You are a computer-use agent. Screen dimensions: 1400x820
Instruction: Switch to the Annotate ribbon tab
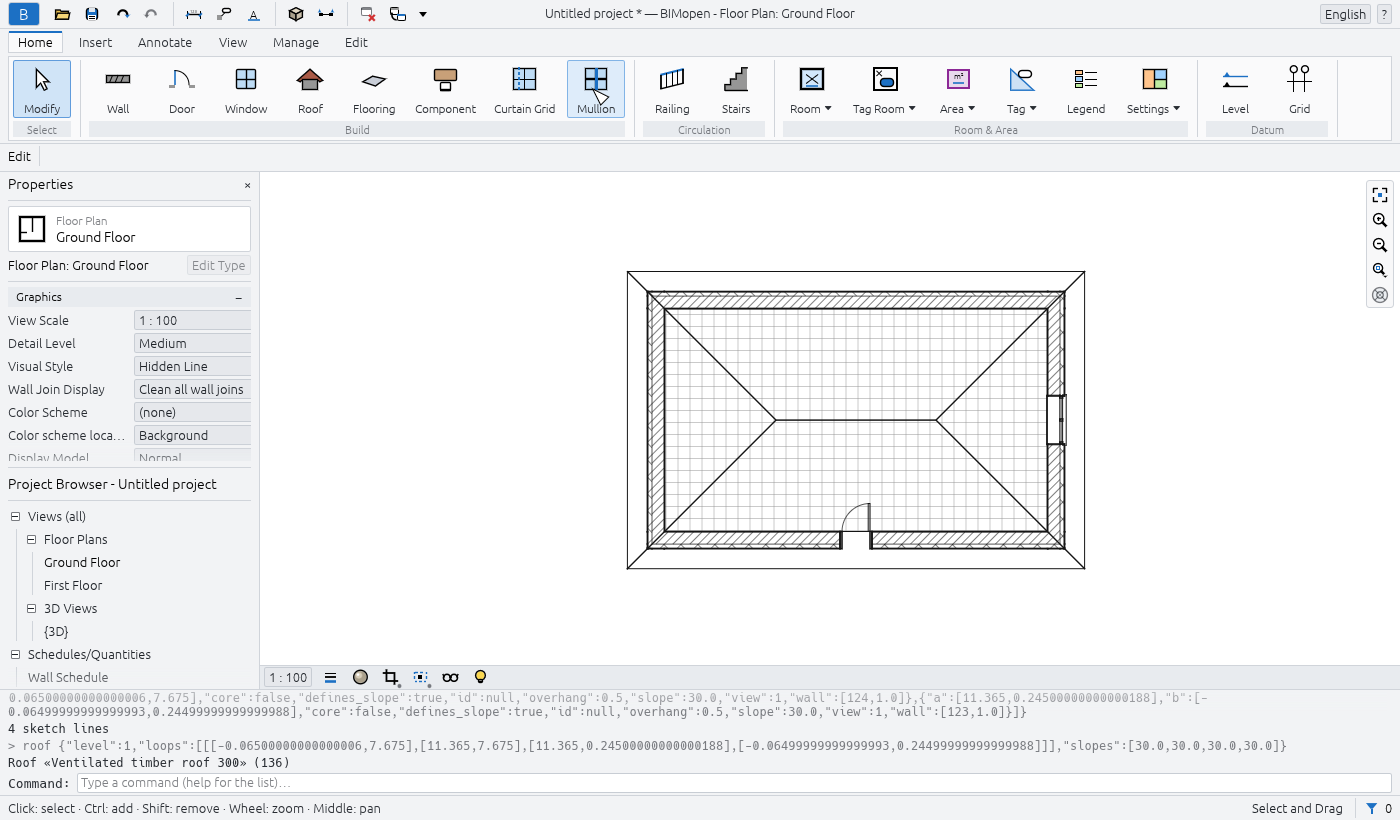[165, 42]
